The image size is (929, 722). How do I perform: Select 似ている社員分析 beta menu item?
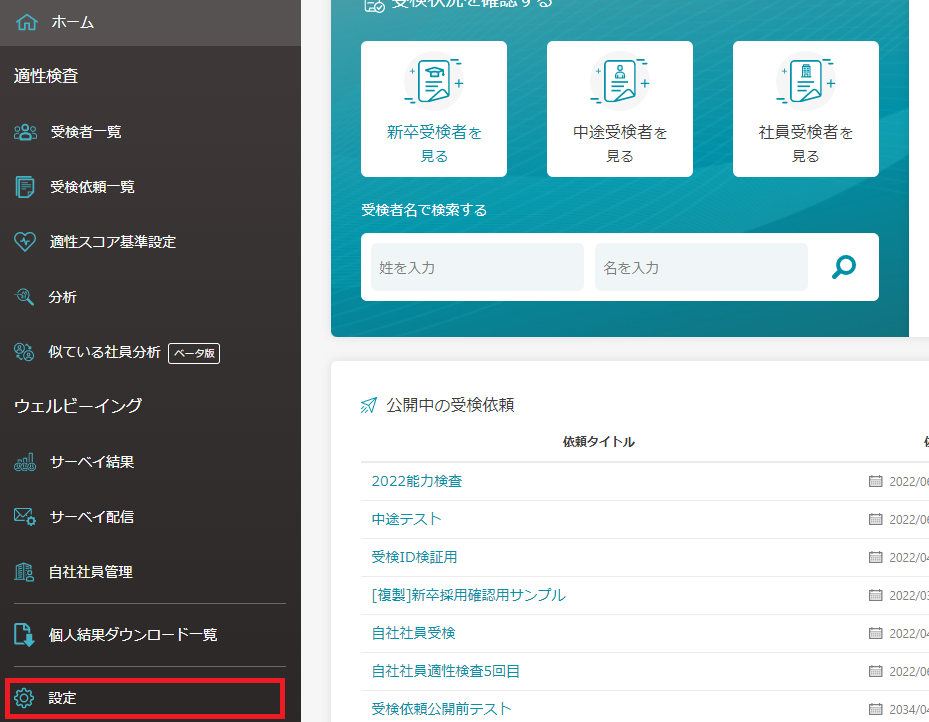tap(104, 352)
